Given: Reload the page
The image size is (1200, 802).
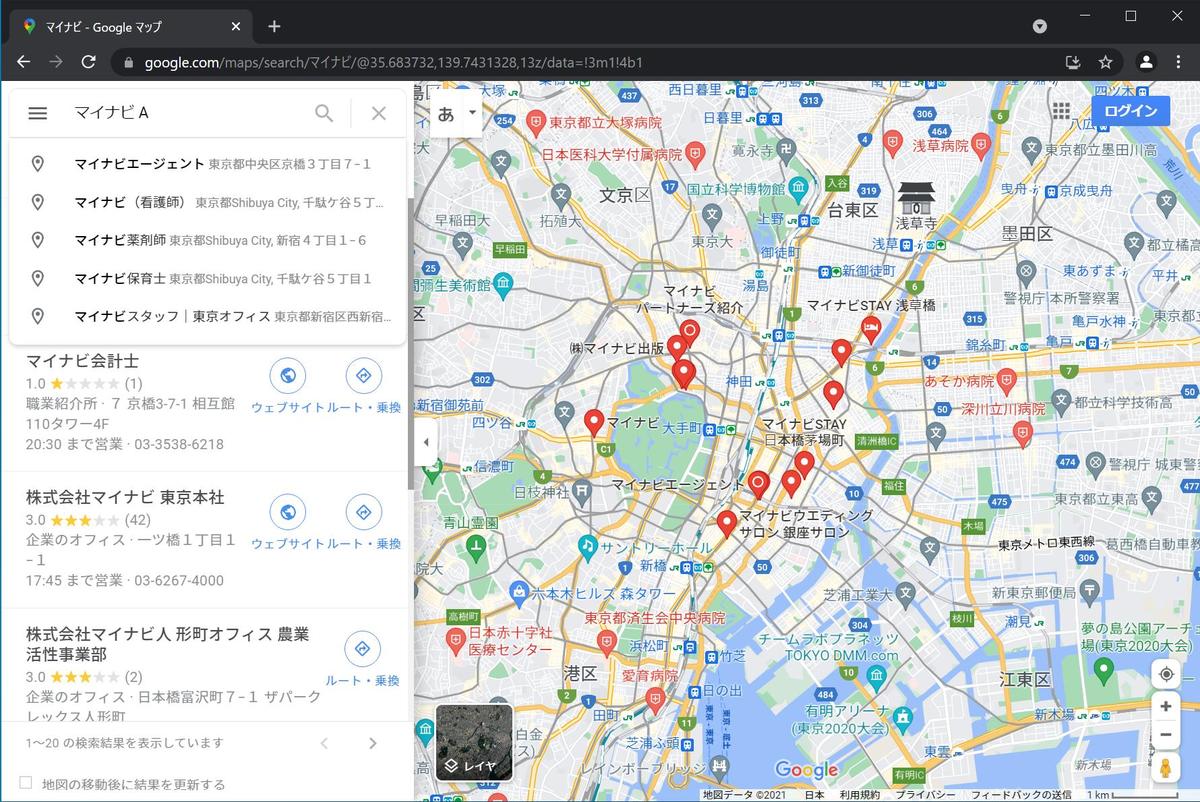Looking at the screenshot, I should pos(88,62).
